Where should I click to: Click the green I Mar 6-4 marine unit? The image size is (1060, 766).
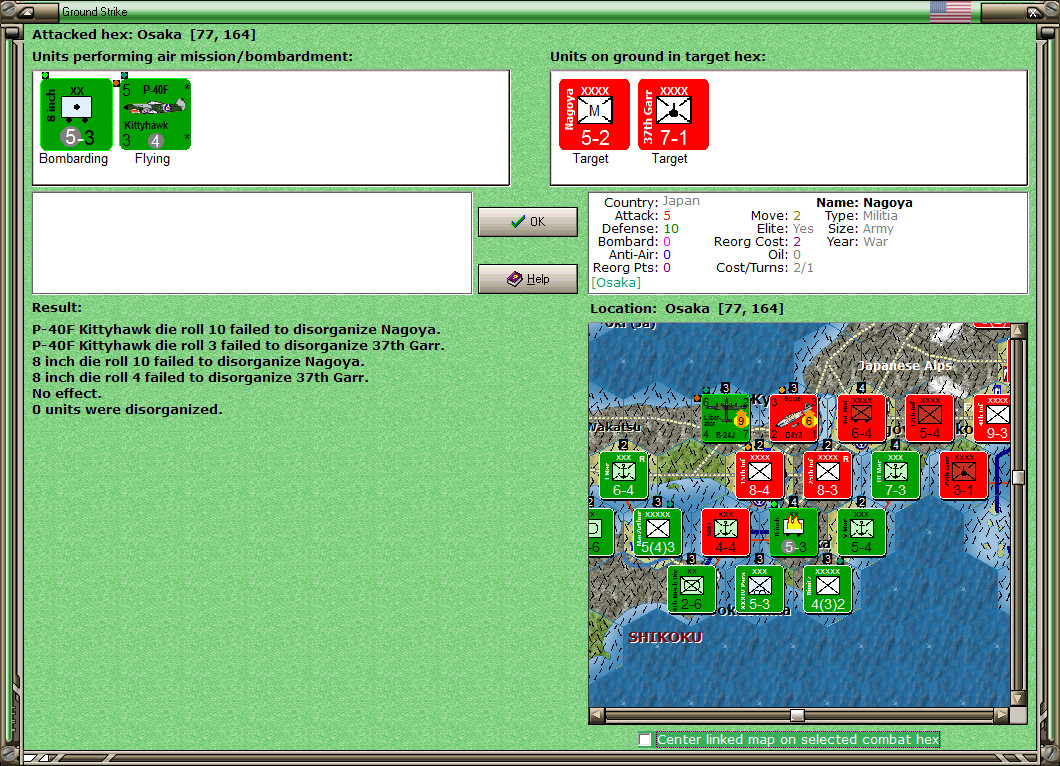[623, 475]
